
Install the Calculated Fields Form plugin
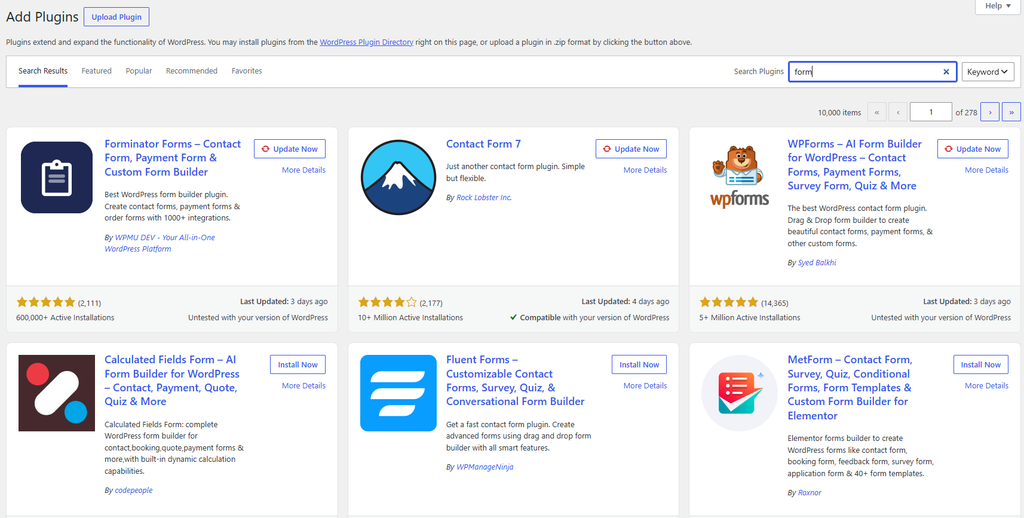298,364
